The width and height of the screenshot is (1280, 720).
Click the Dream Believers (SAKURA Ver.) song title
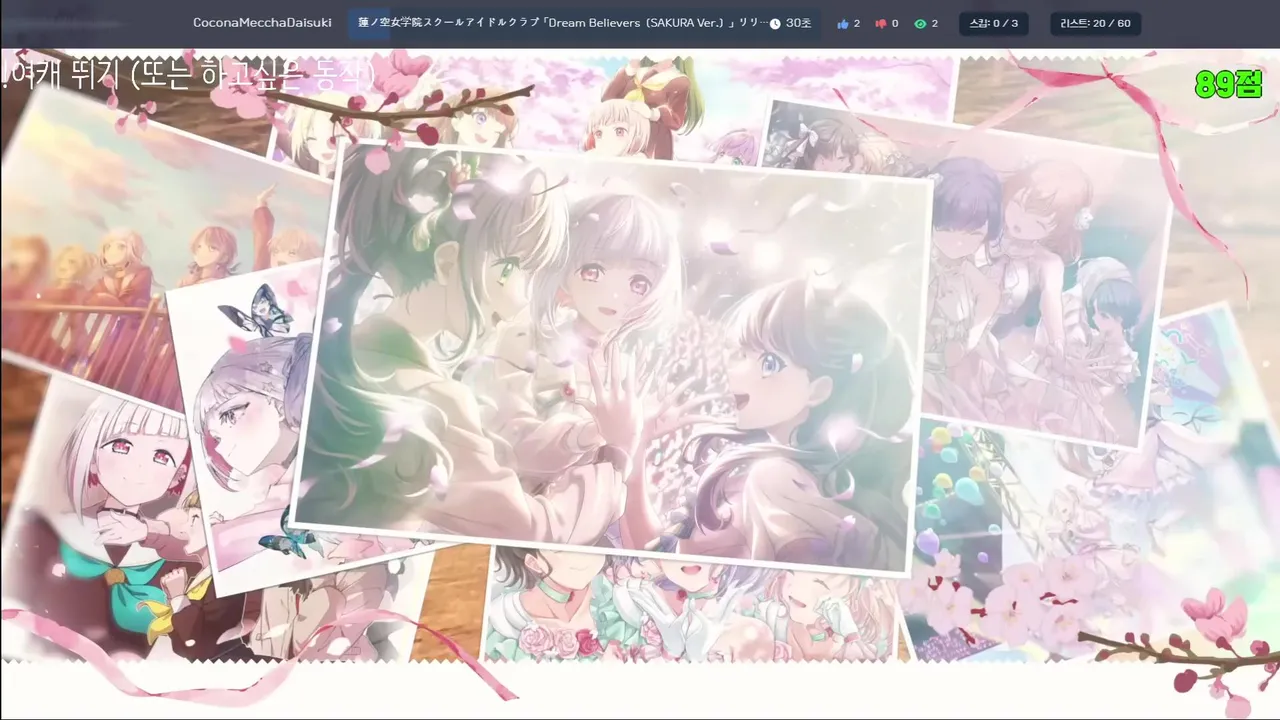(x=563, y=23)
